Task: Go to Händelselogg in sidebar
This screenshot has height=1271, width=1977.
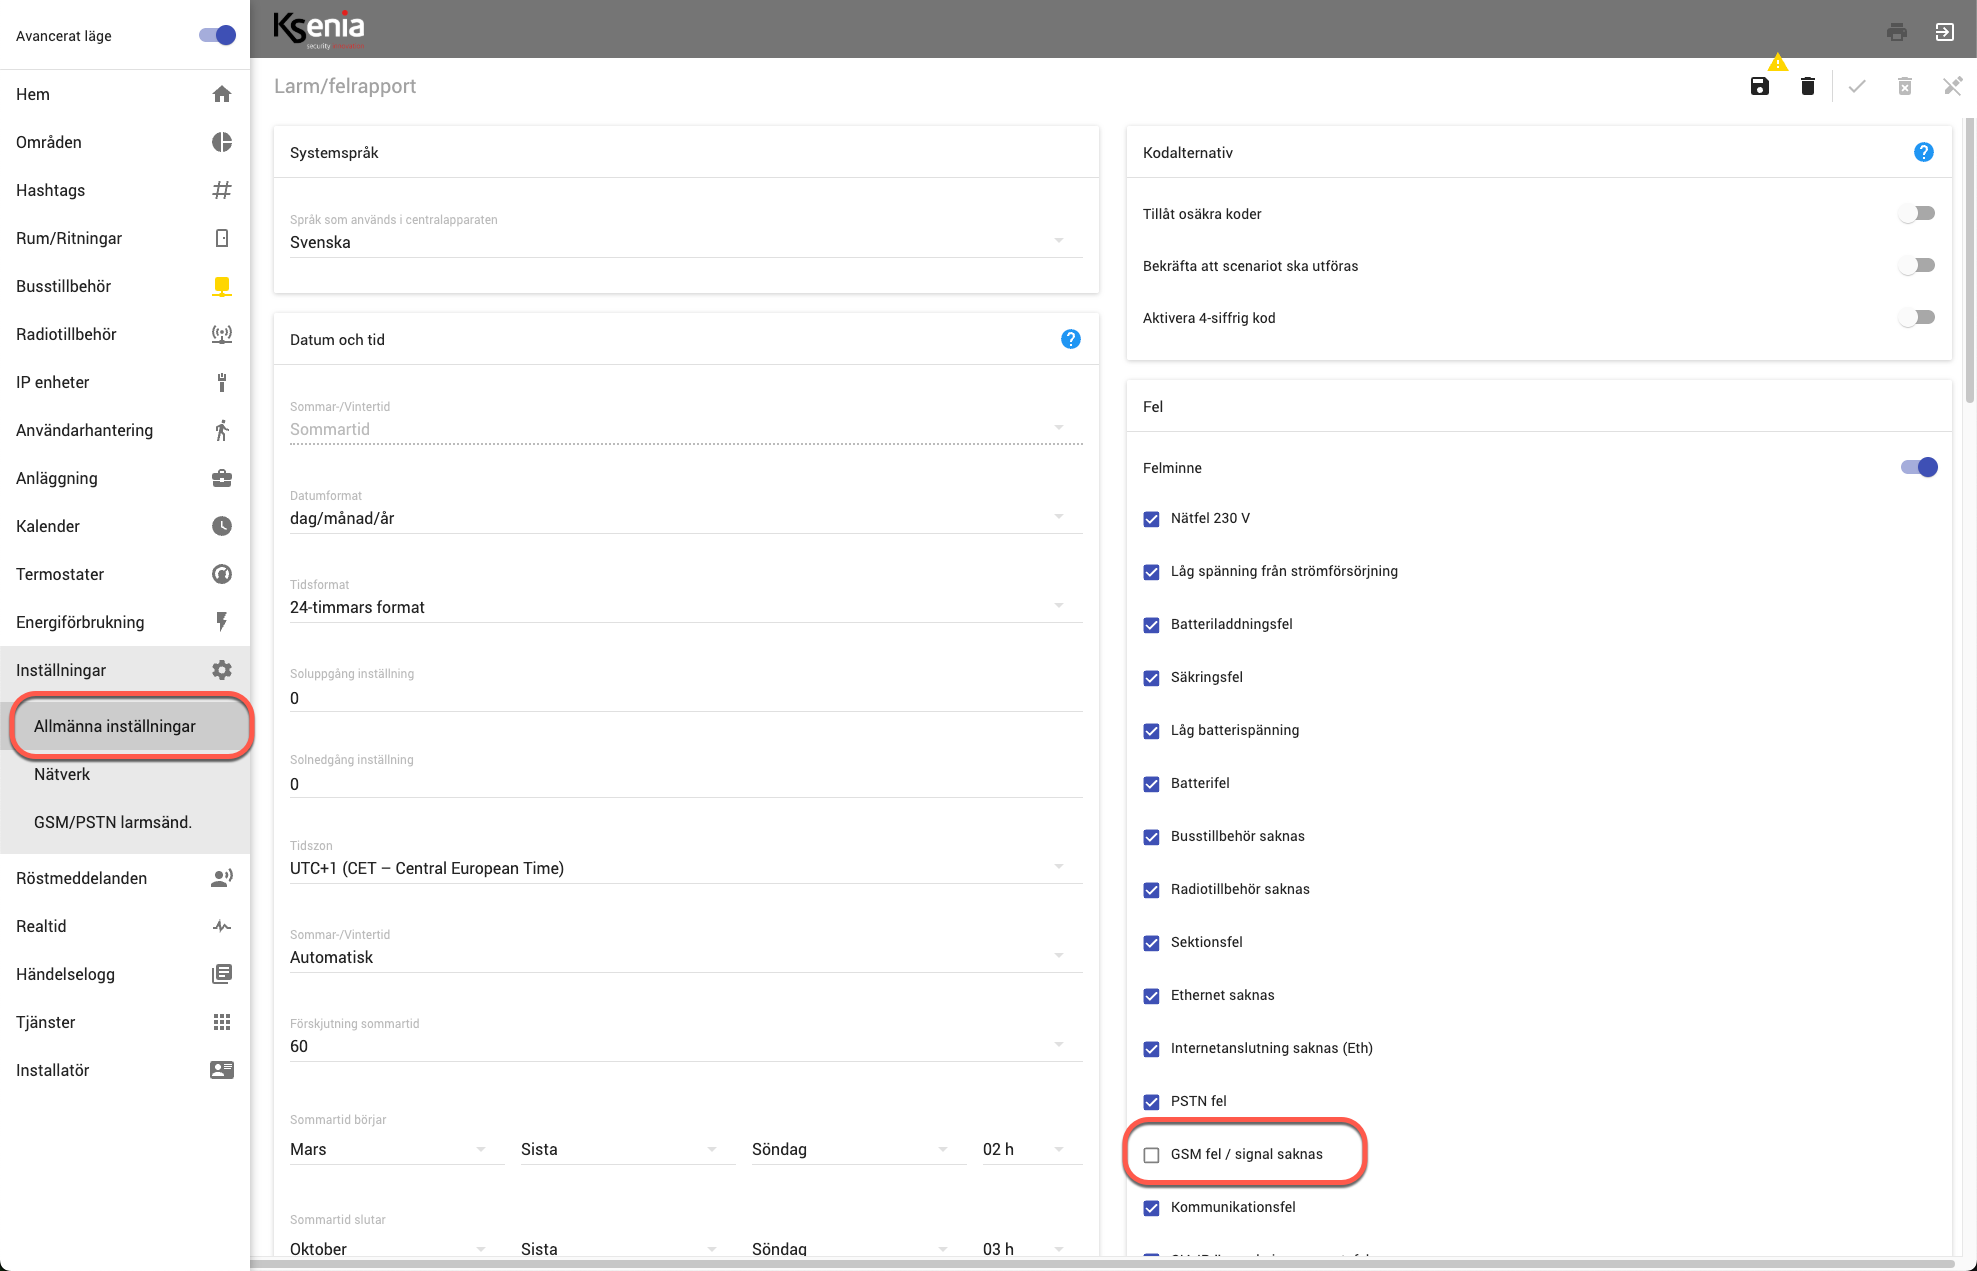Action: click(x=66, y=974)
